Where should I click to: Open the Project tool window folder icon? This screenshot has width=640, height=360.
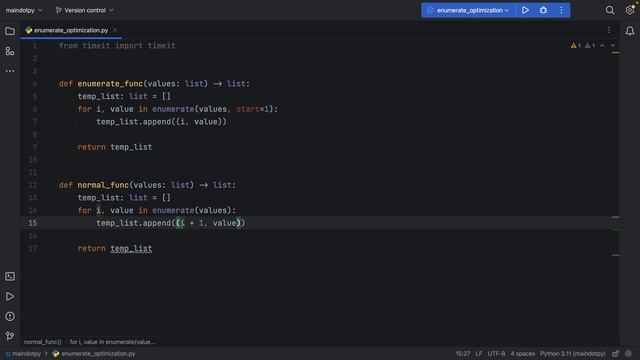pyautogui.click(x=10, y=31)
